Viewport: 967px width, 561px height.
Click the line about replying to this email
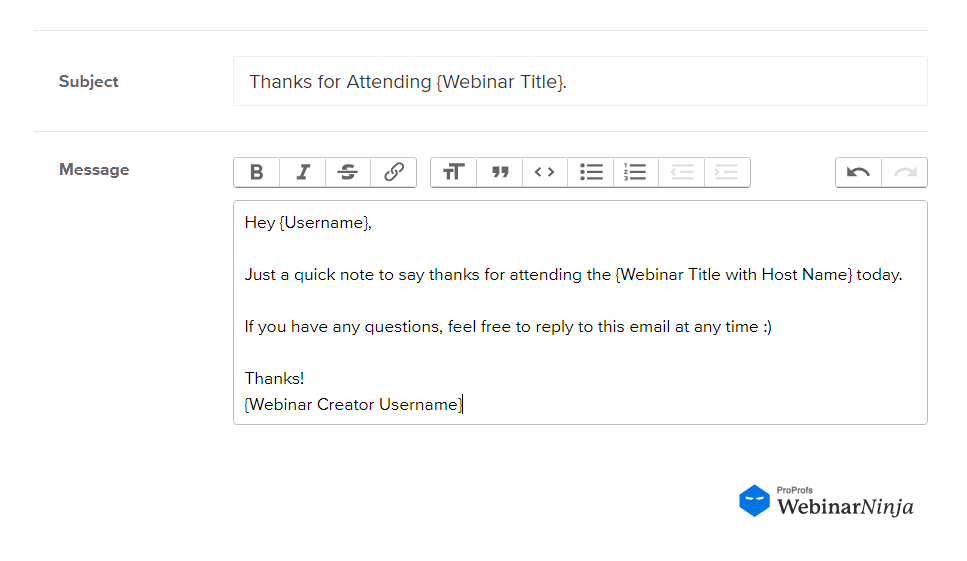pos(508,327)
